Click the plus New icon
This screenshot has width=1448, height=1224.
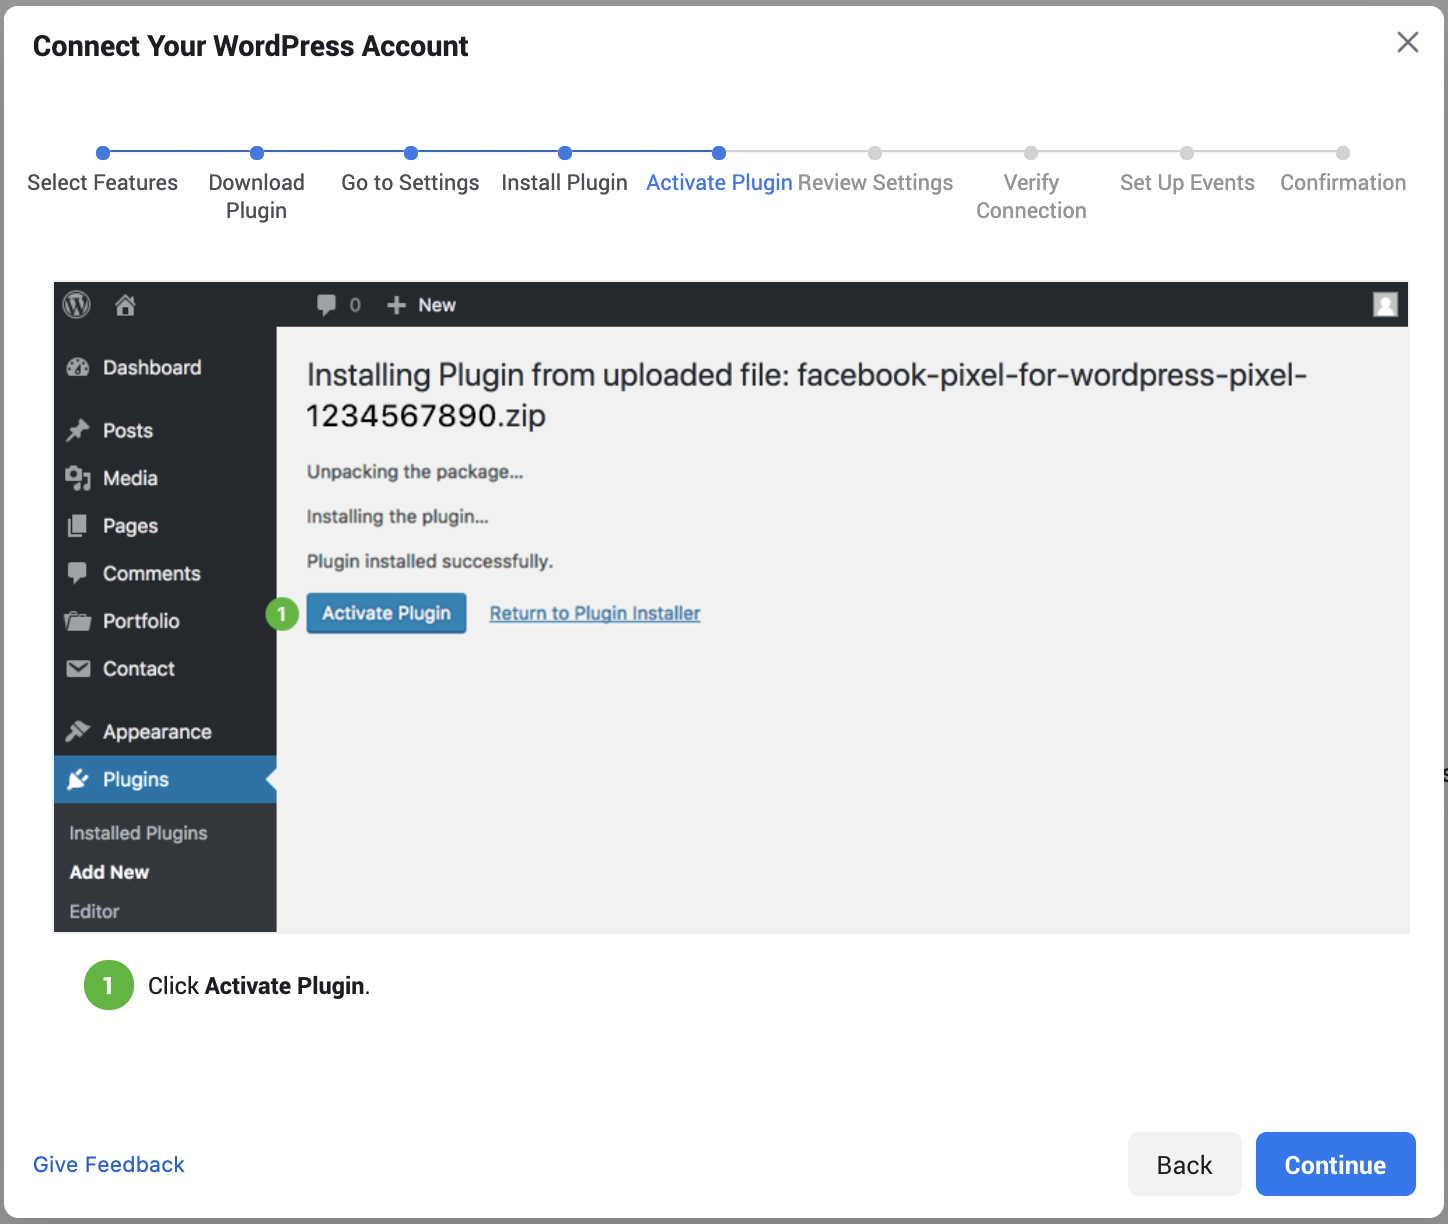tap(396, 305)
